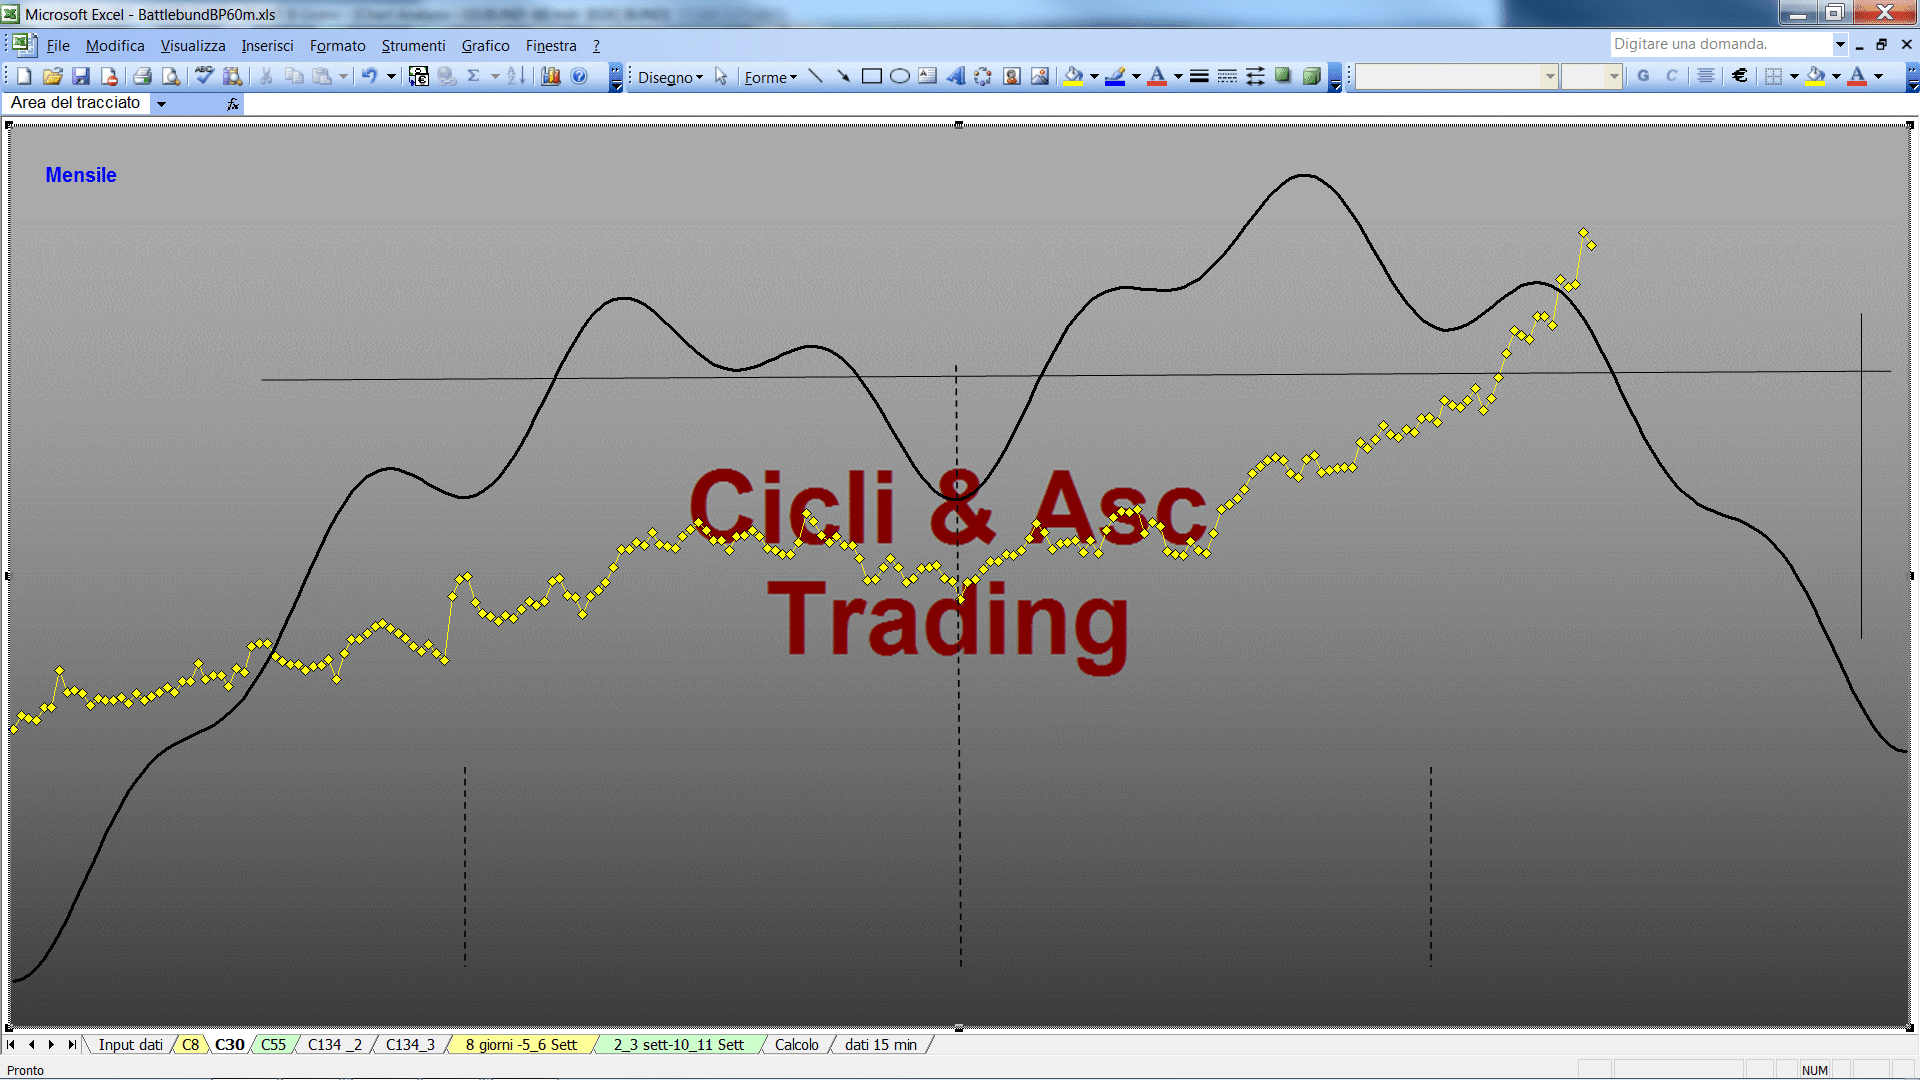Viewport: 1920px width, 1080px height.
Task: Click the Euro currency style icon
Action: coord(1740,76)
